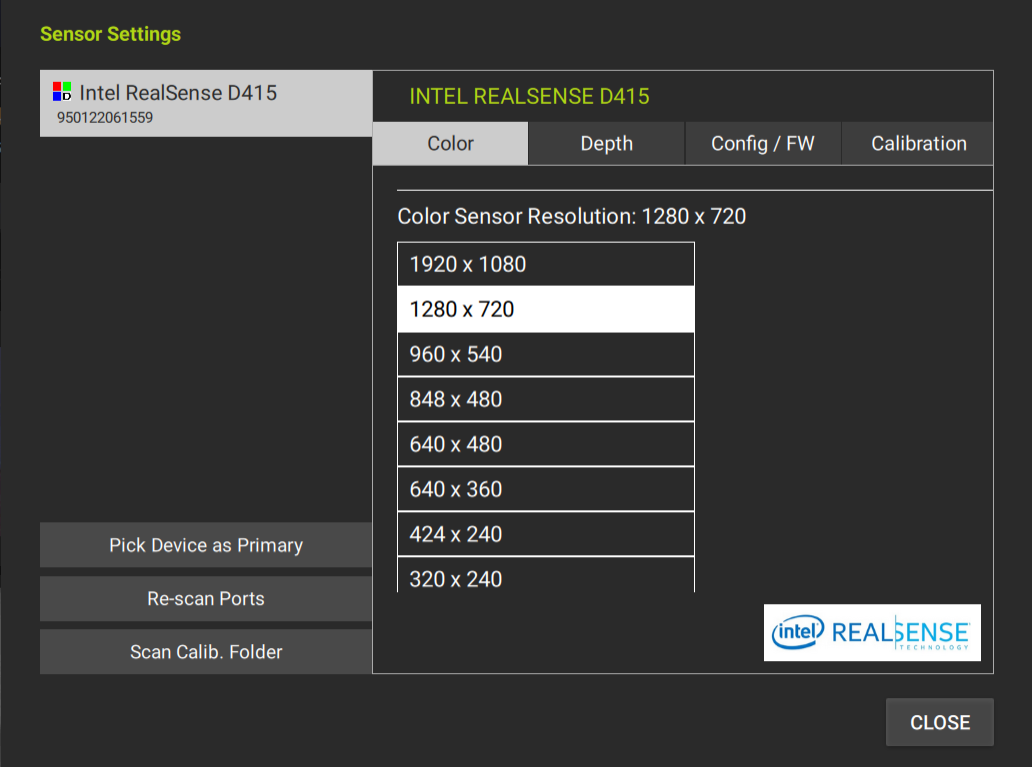This screenshot has height=767, width=1032.
Task: Select the highlighted 1280 x 720 resolution
Action: point(546,309)
